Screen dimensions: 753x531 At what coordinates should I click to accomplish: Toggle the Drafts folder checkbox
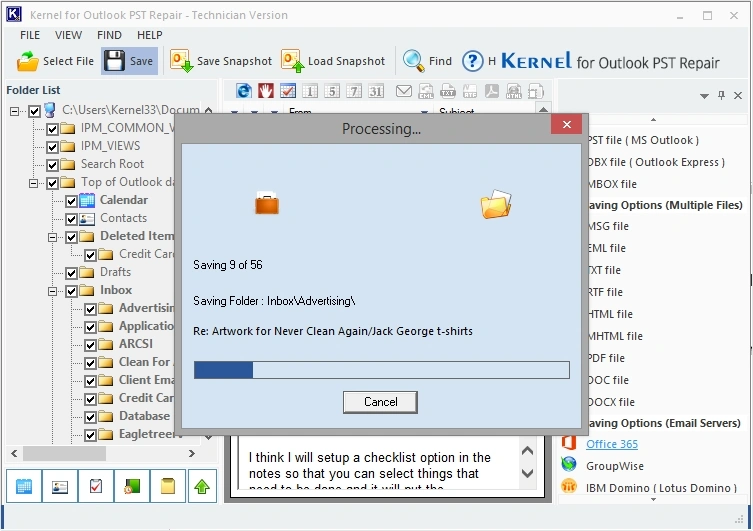coord(72,273)
